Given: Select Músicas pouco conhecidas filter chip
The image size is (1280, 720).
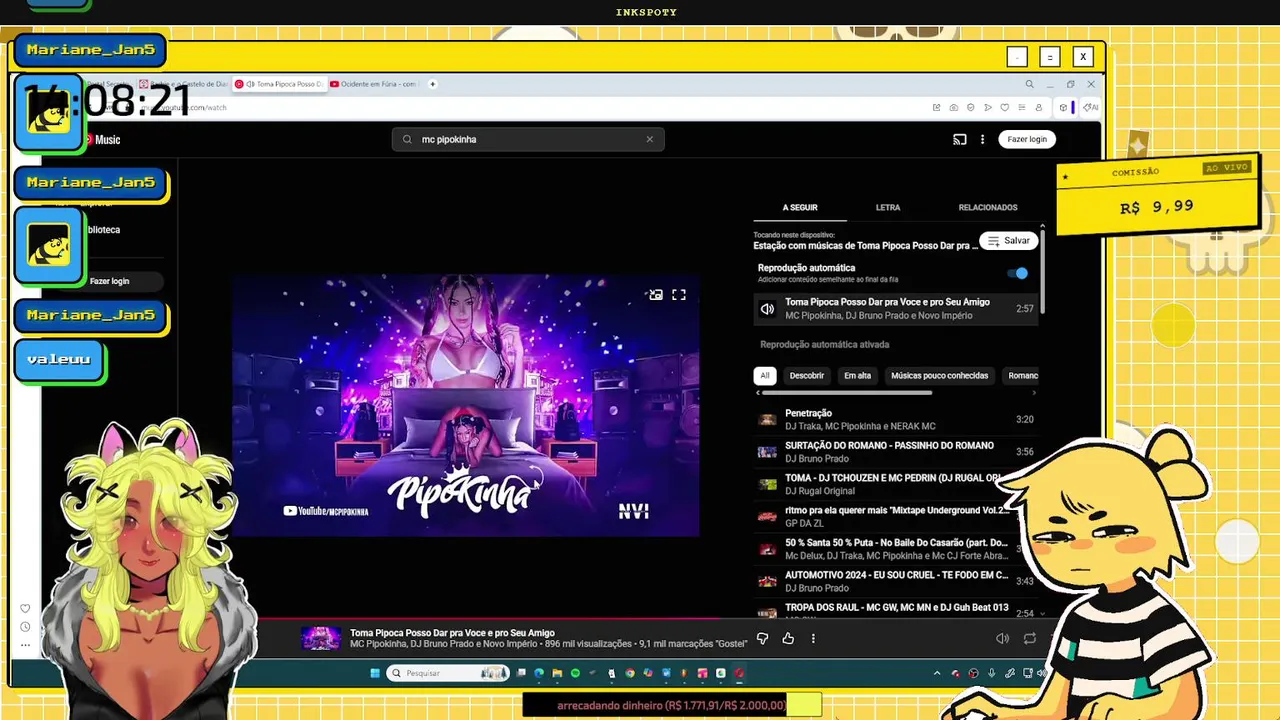Looking at the screenshot, I should tap(940, 376).
